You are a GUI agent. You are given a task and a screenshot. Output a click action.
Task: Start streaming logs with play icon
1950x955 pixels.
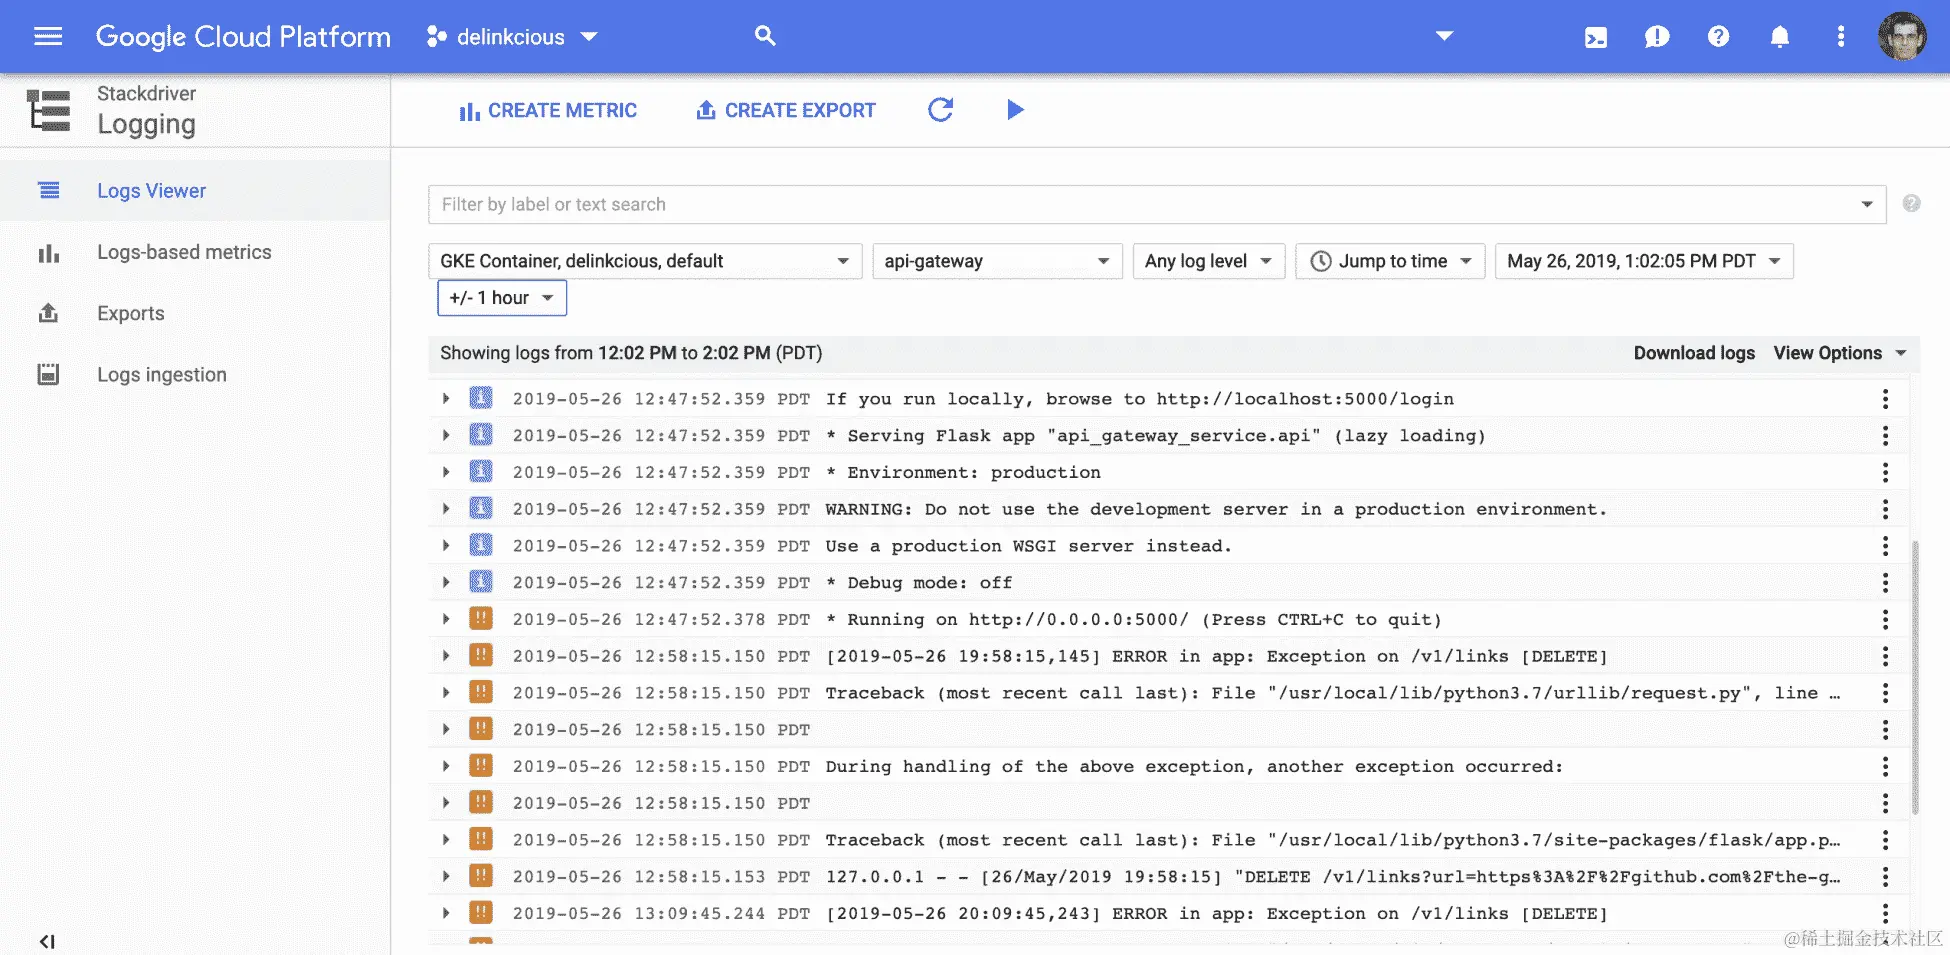[x=1015, y=110]
